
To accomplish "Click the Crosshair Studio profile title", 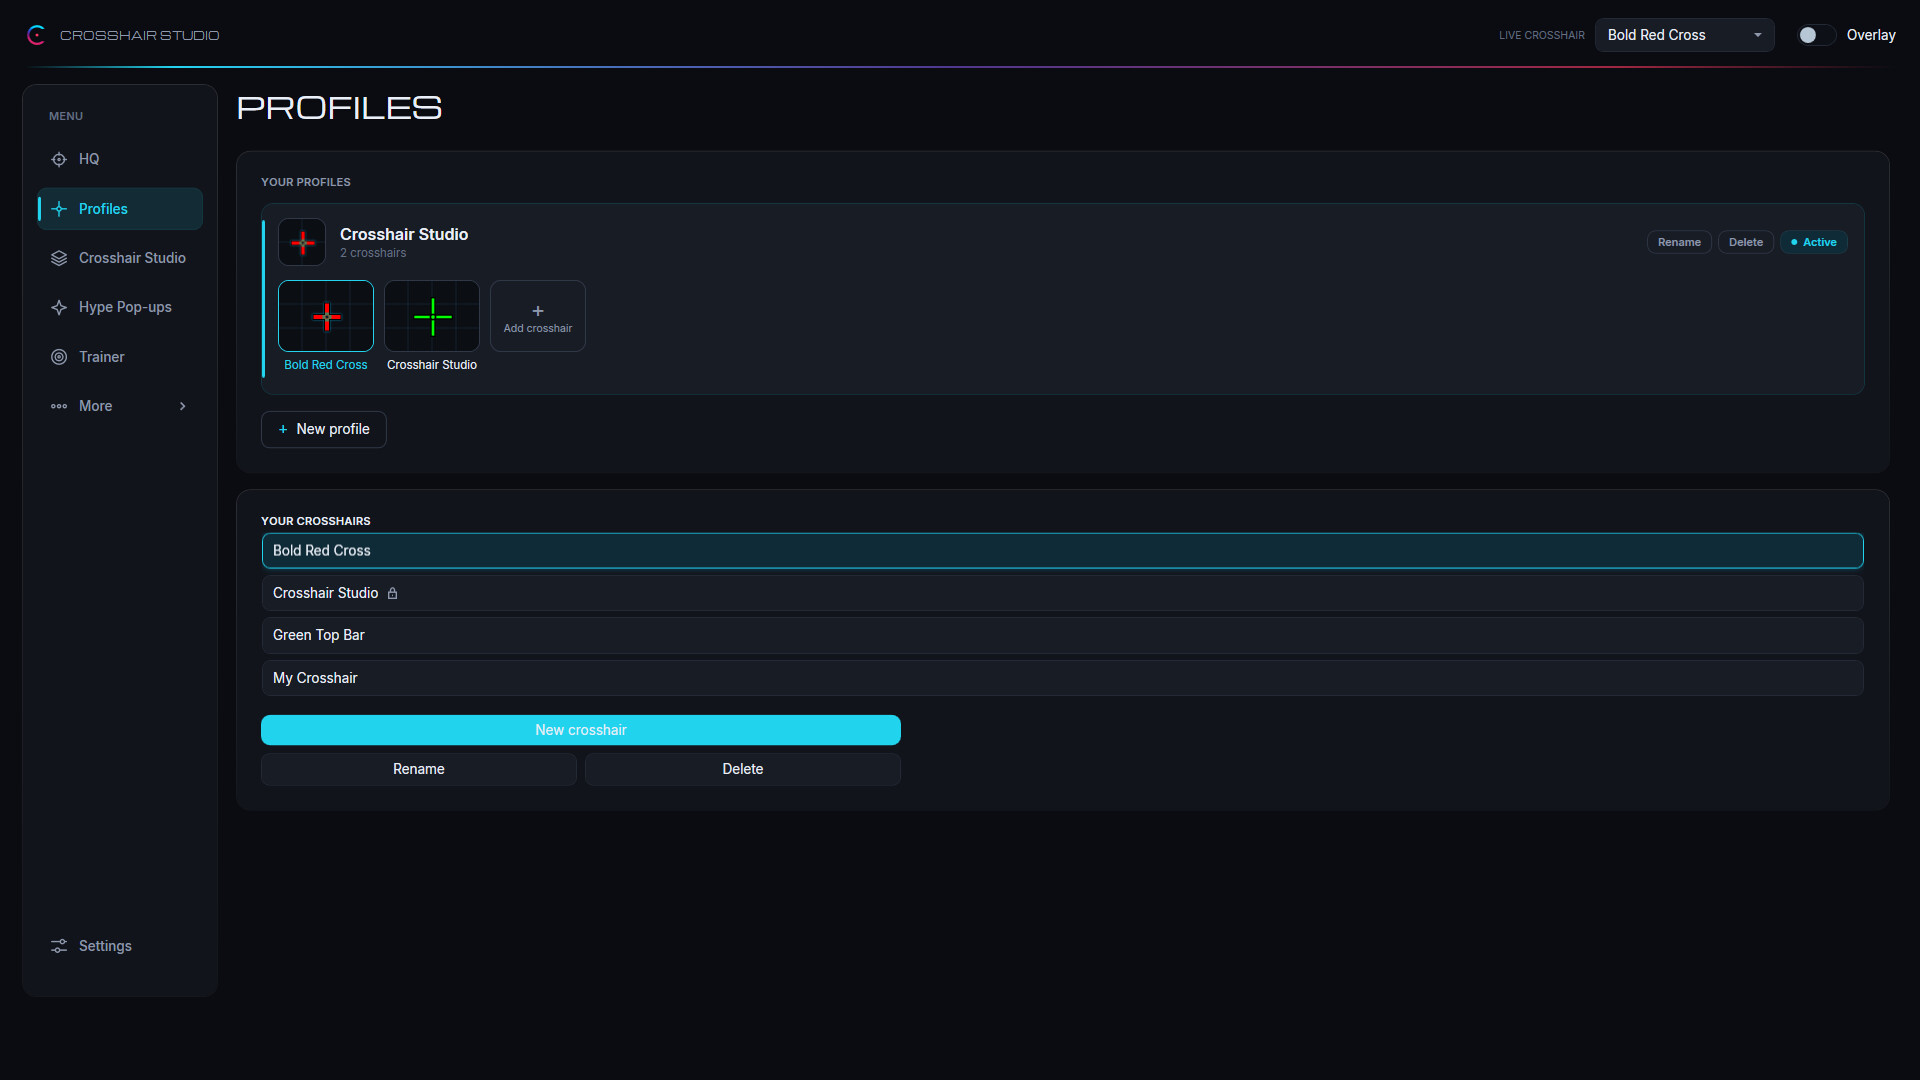I will [404, 234].
